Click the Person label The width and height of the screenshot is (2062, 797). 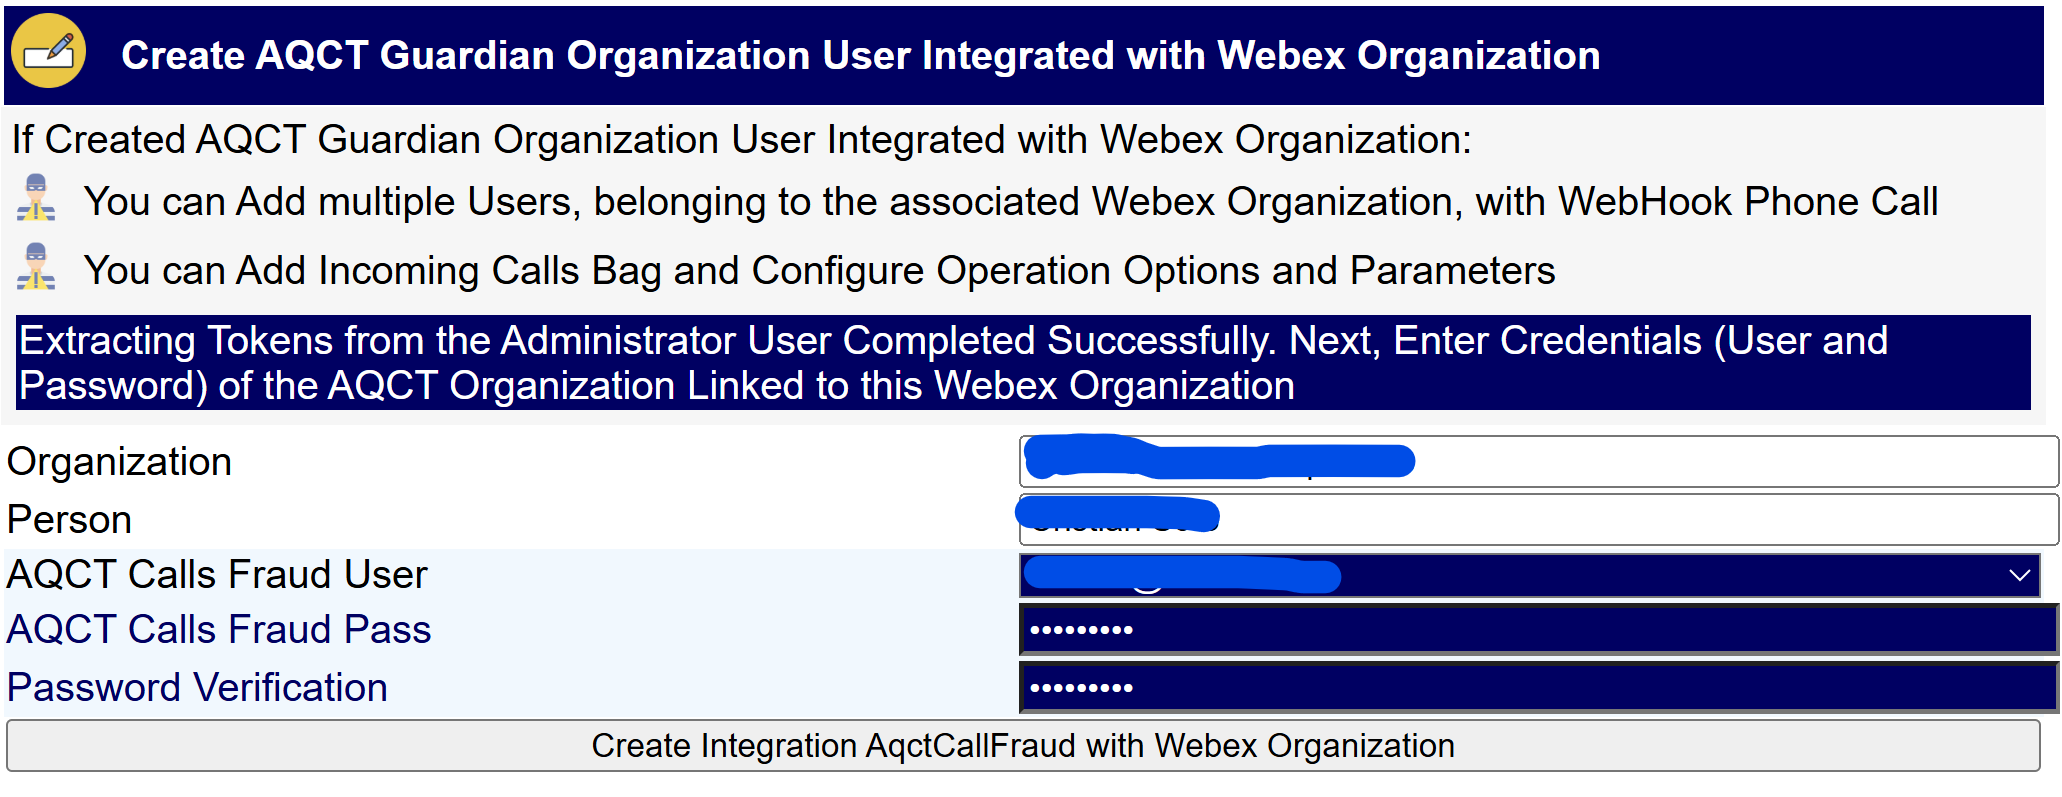69,520
